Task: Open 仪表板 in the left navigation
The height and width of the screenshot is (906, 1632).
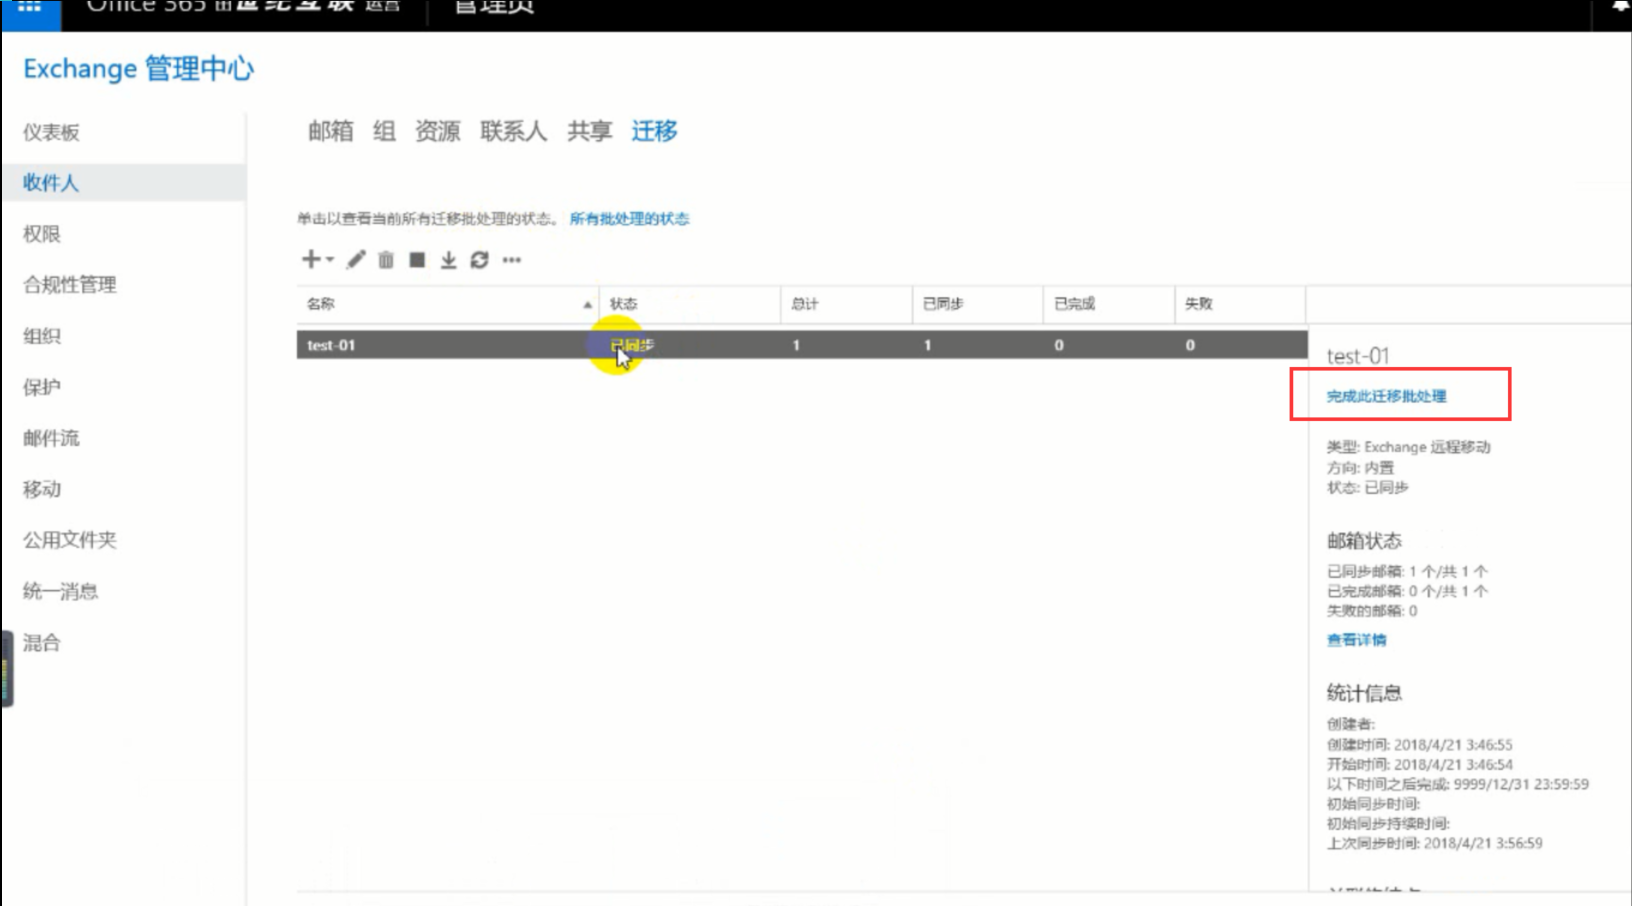Action: tap(51, 132)
